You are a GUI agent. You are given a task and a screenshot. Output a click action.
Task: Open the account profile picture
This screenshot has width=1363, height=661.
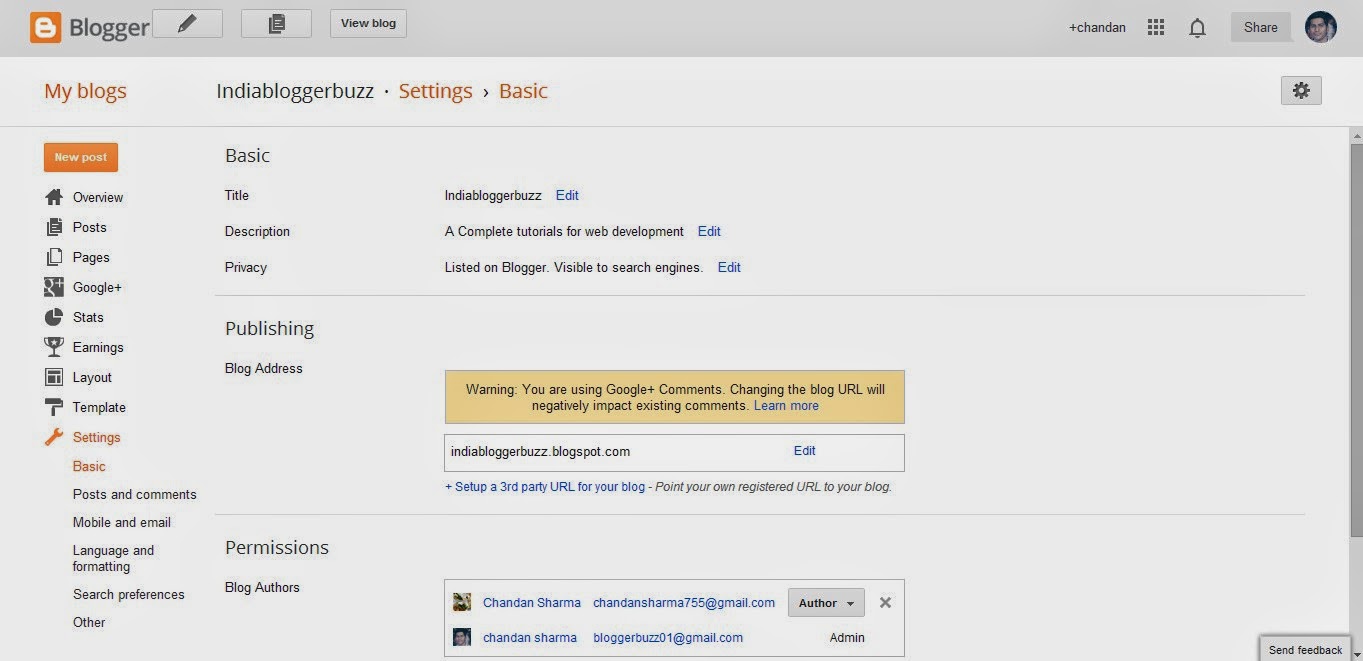click(1321, 27)
